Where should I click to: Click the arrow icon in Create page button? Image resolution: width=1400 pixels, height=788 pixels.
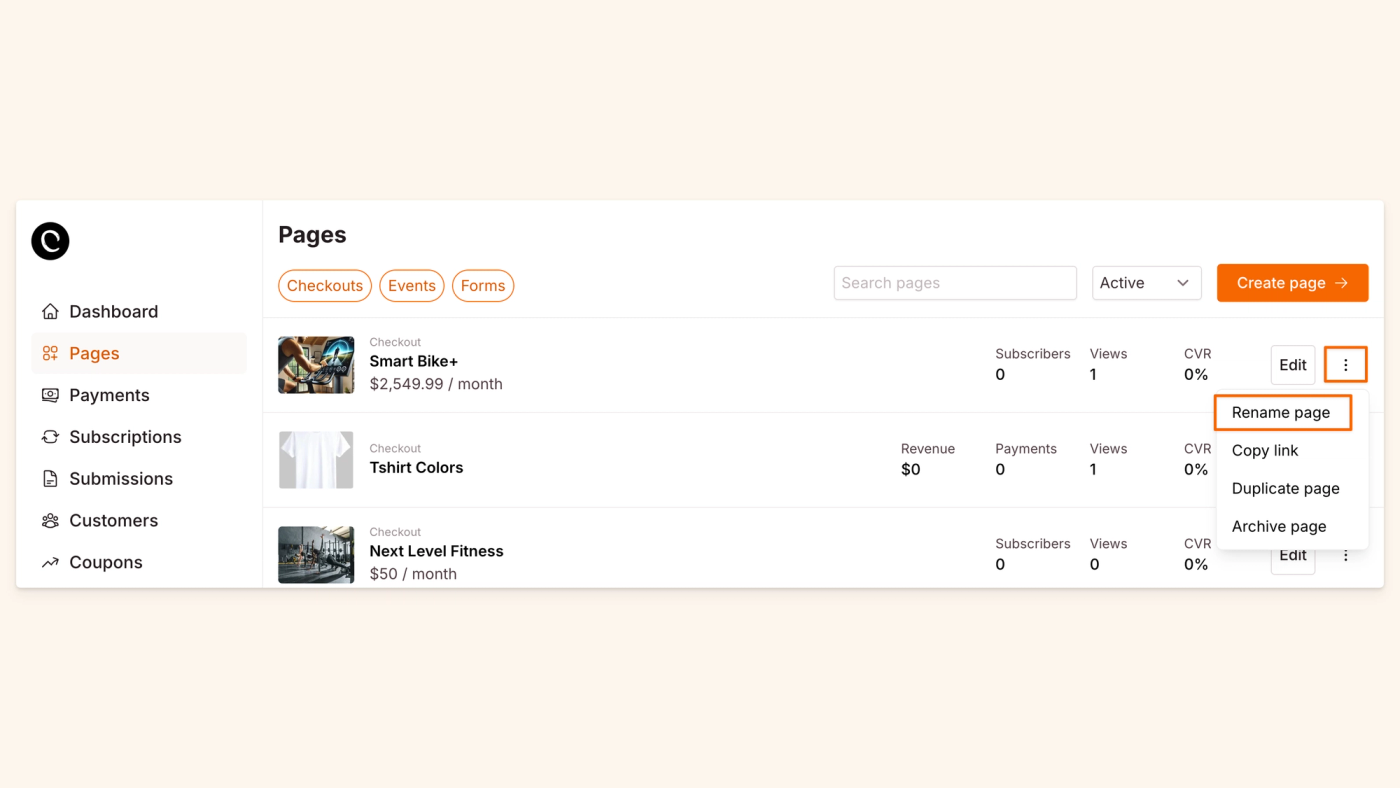[1342, 283]
